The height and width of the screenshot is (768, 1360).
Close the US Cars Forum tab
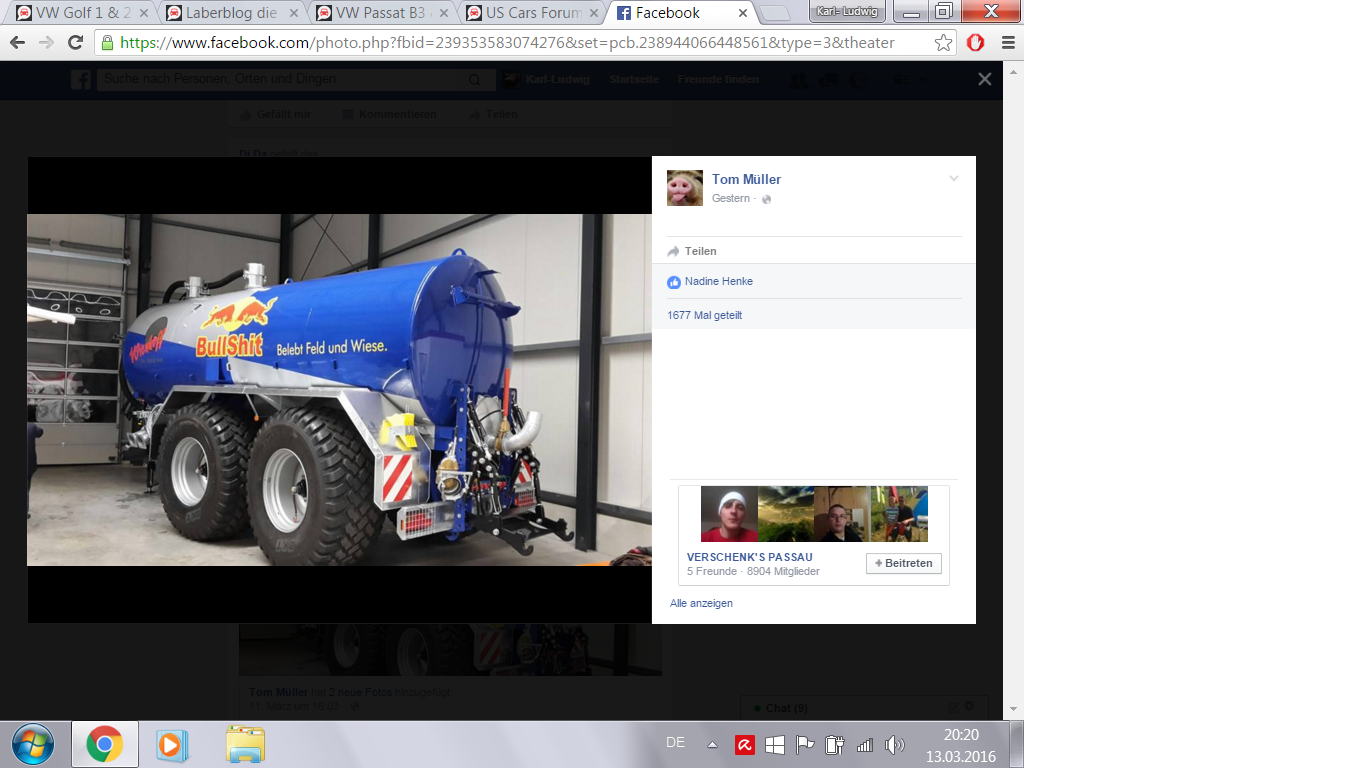coord(594,13)
